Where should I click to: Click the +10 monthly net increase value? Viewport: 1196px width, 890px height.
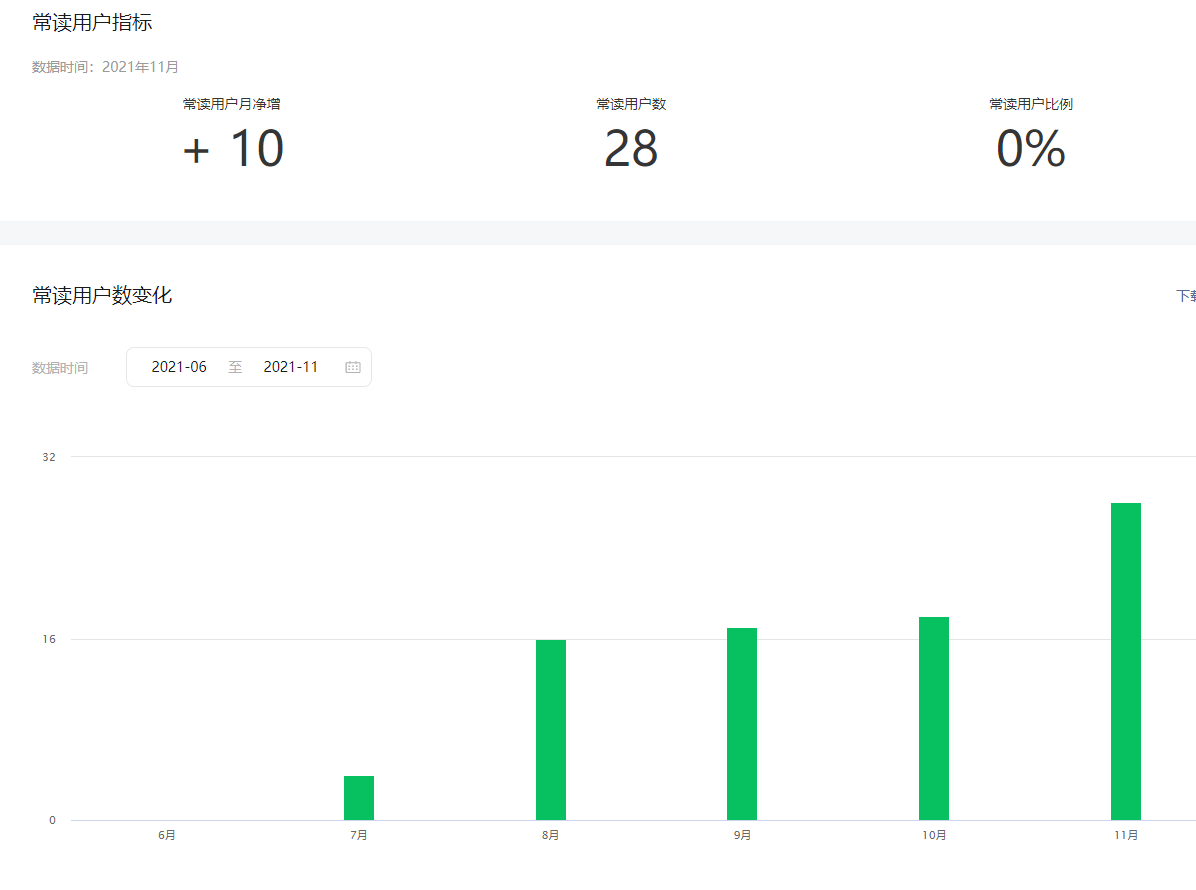pos(233,149)
